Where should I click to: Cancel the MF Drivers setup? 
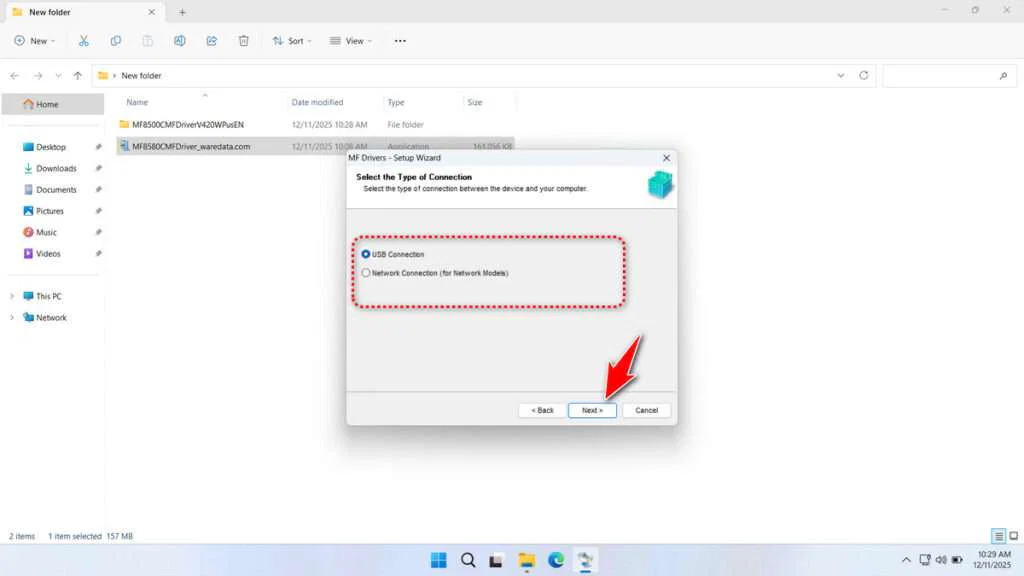coord(646,410)
